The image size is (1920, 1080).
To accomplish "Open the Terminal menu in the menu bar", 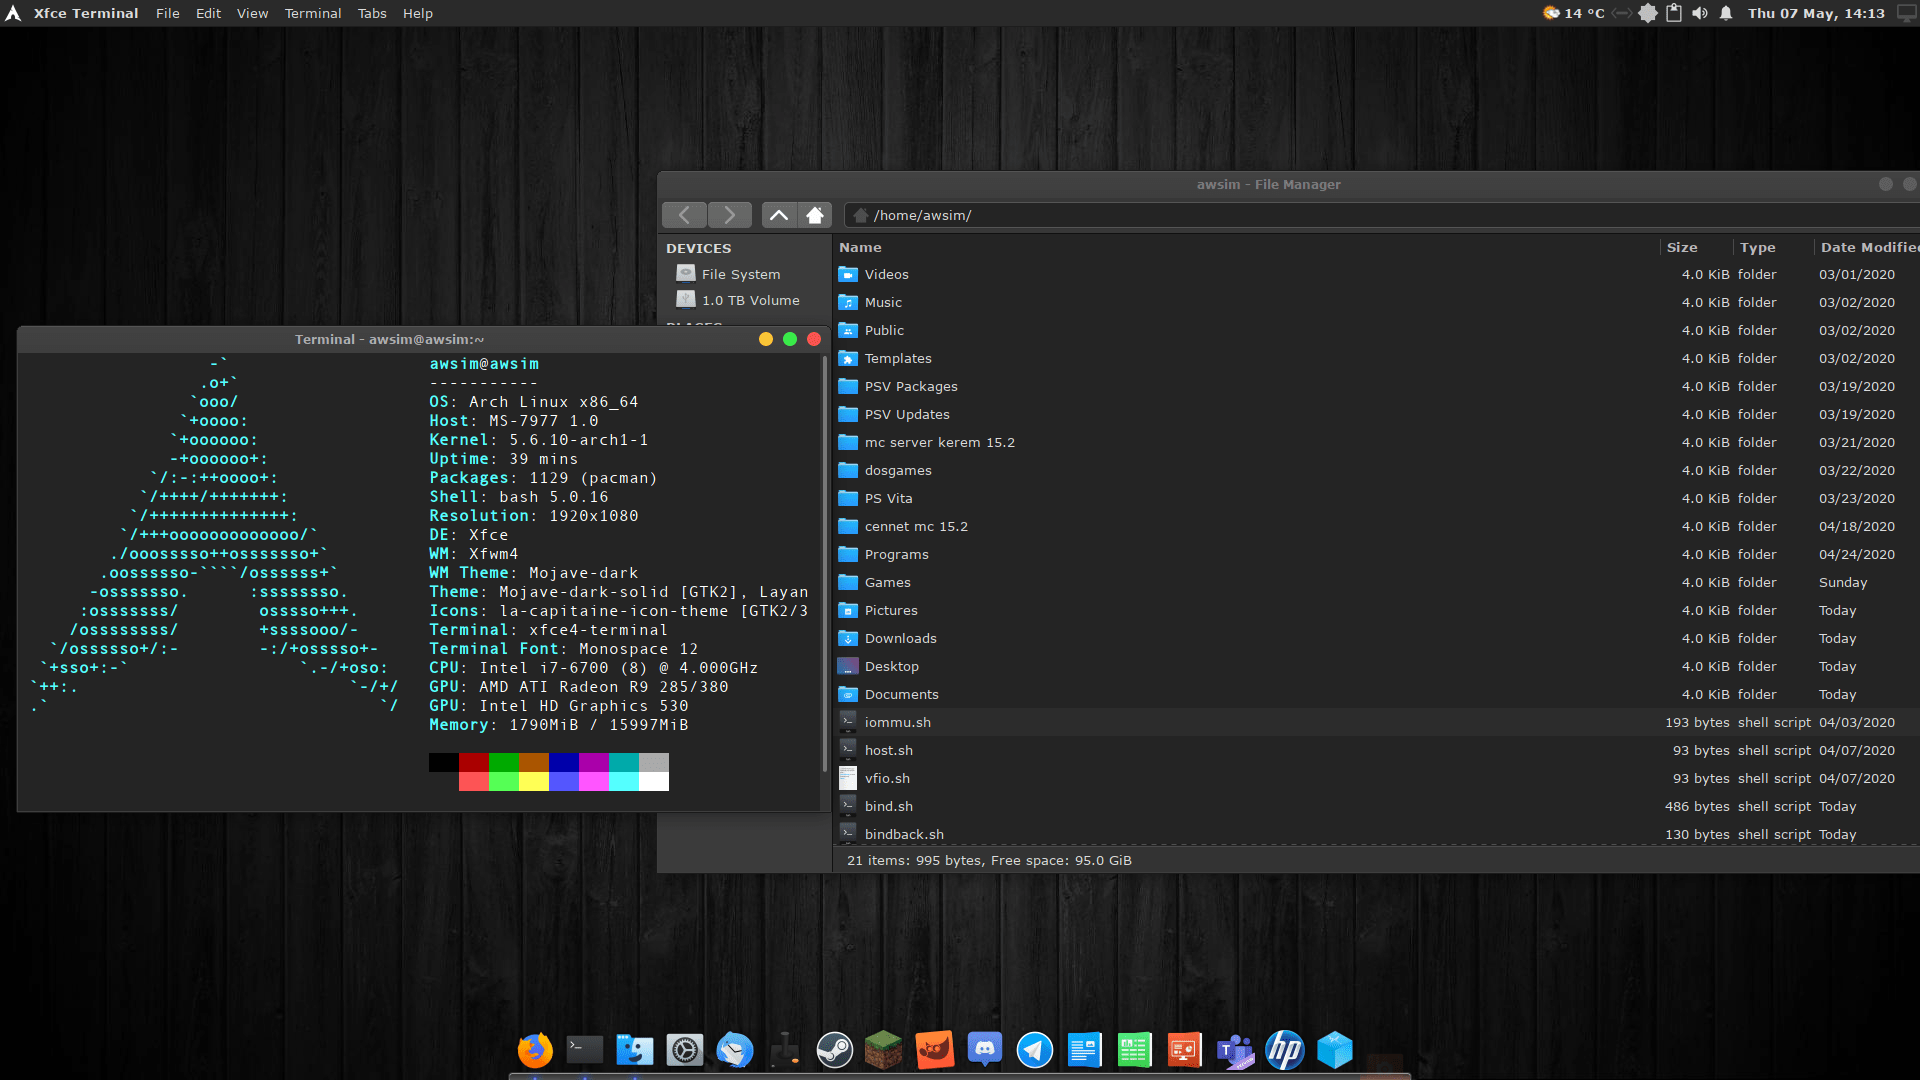I will coord(312,13).
